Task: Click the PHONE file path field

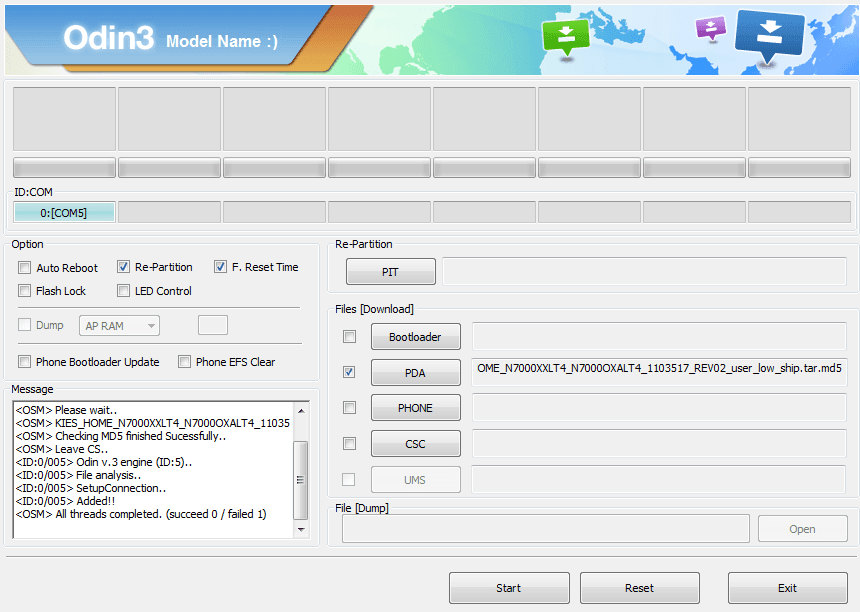Action: coord(659,407)
